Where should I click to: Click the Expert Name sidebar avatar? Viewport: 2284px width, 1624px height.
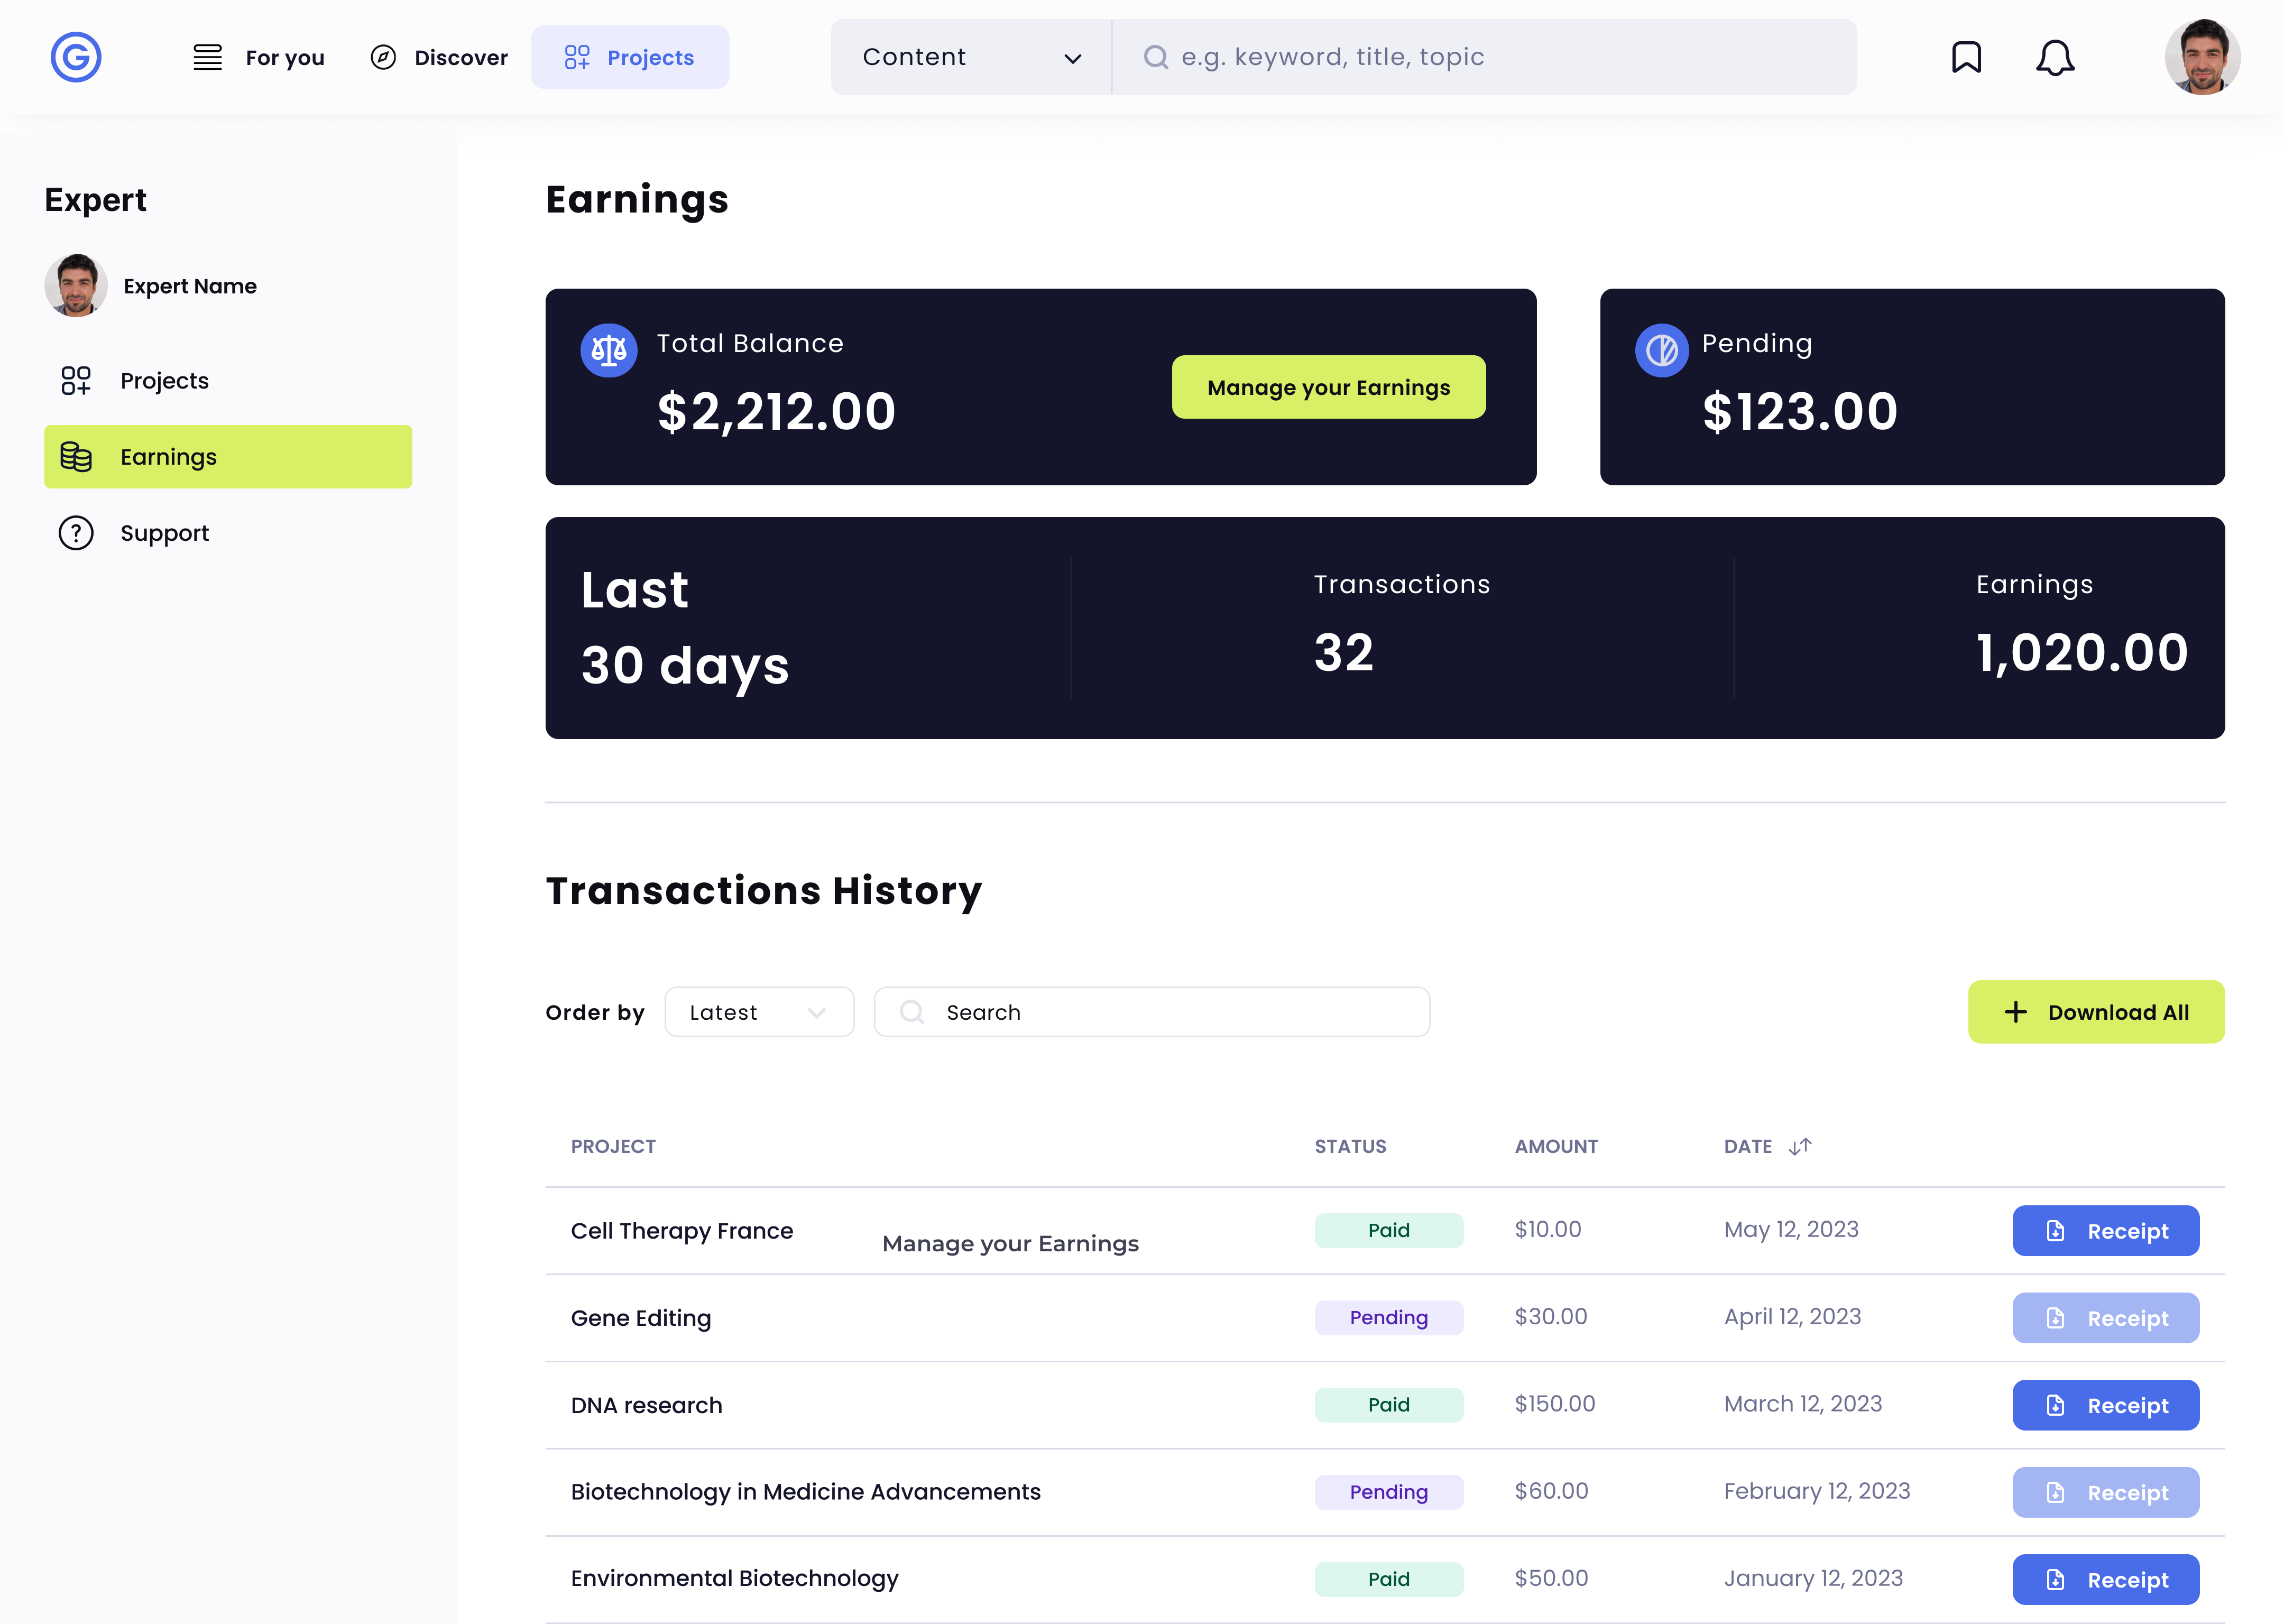click(x=76, y=286)
